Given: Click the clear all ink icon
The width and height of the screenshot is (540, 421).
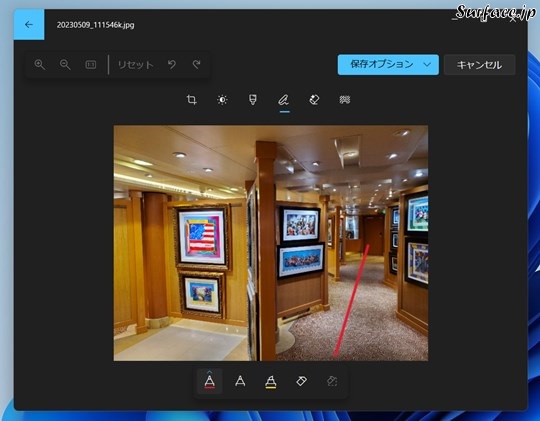Looking at the screenshot, I should (332, 381).
